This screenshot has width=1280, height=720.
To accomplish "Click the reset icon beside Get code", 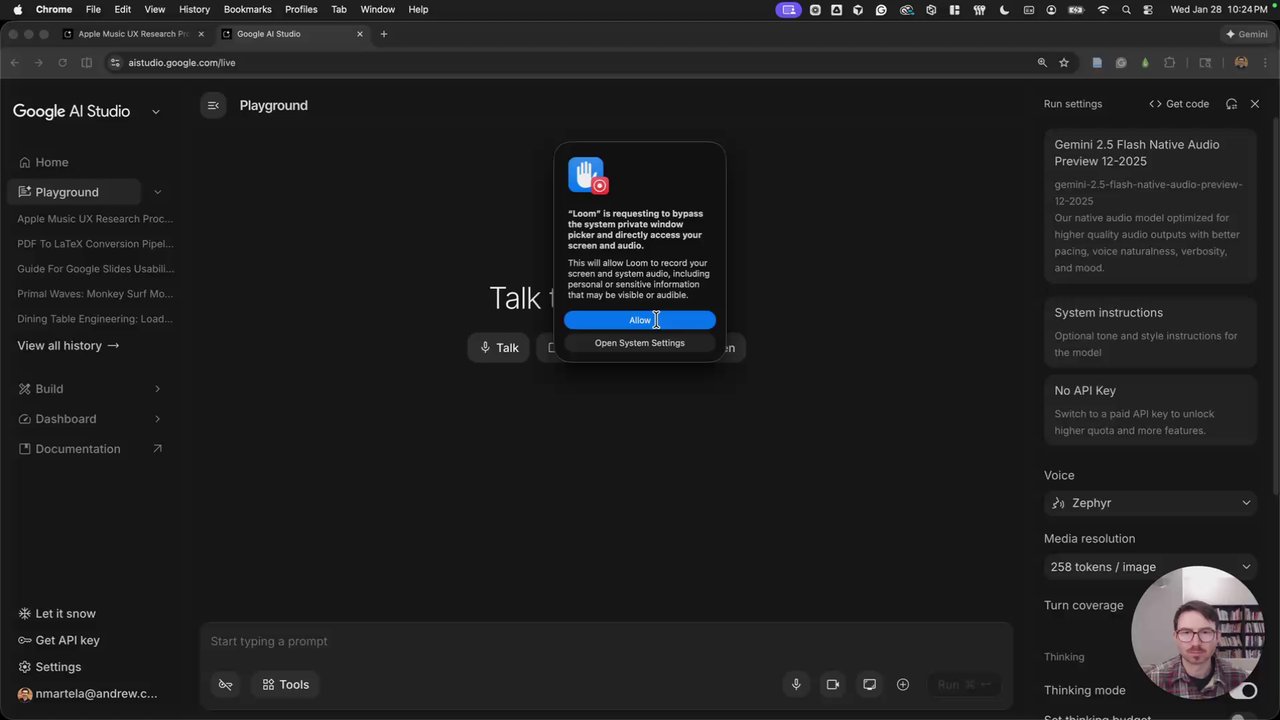I will (x=1232, y=104).
